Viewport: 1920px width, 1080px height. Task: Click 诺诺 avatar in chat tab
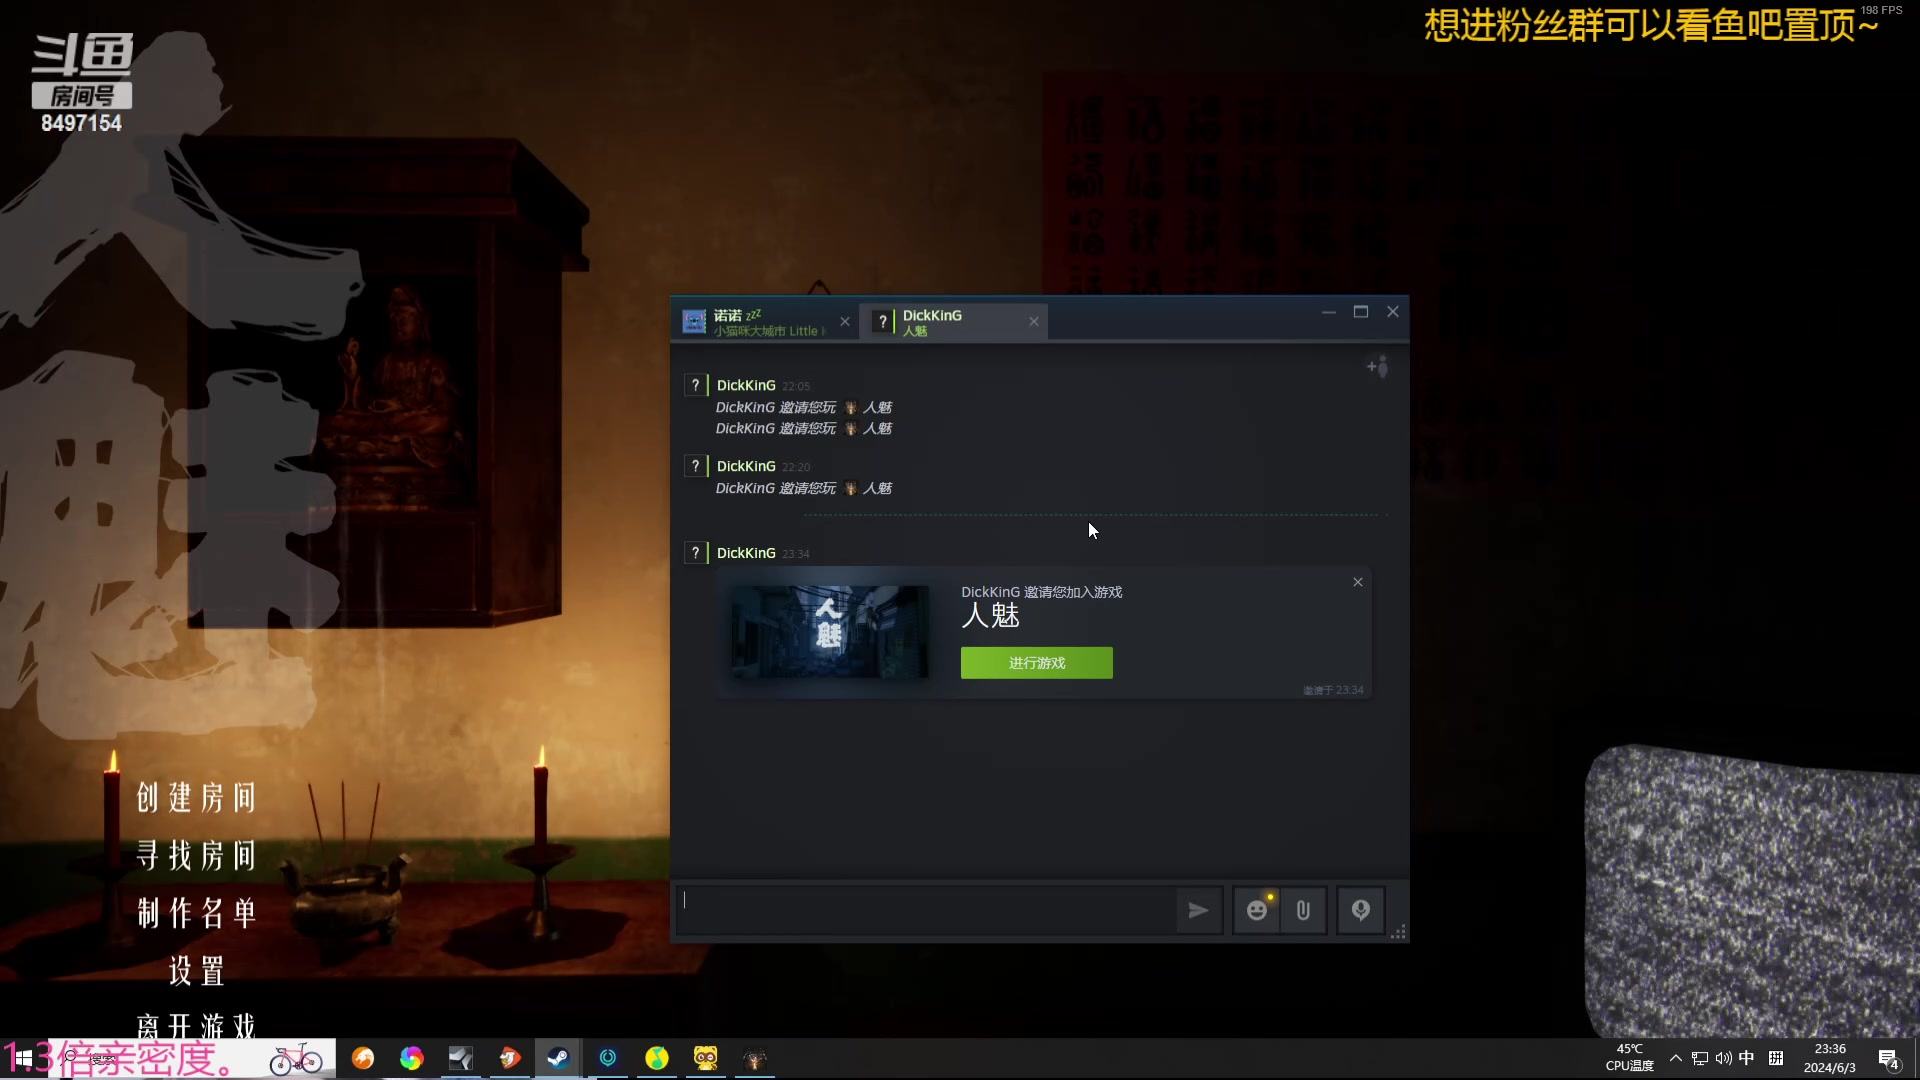(x=694, y=322)
